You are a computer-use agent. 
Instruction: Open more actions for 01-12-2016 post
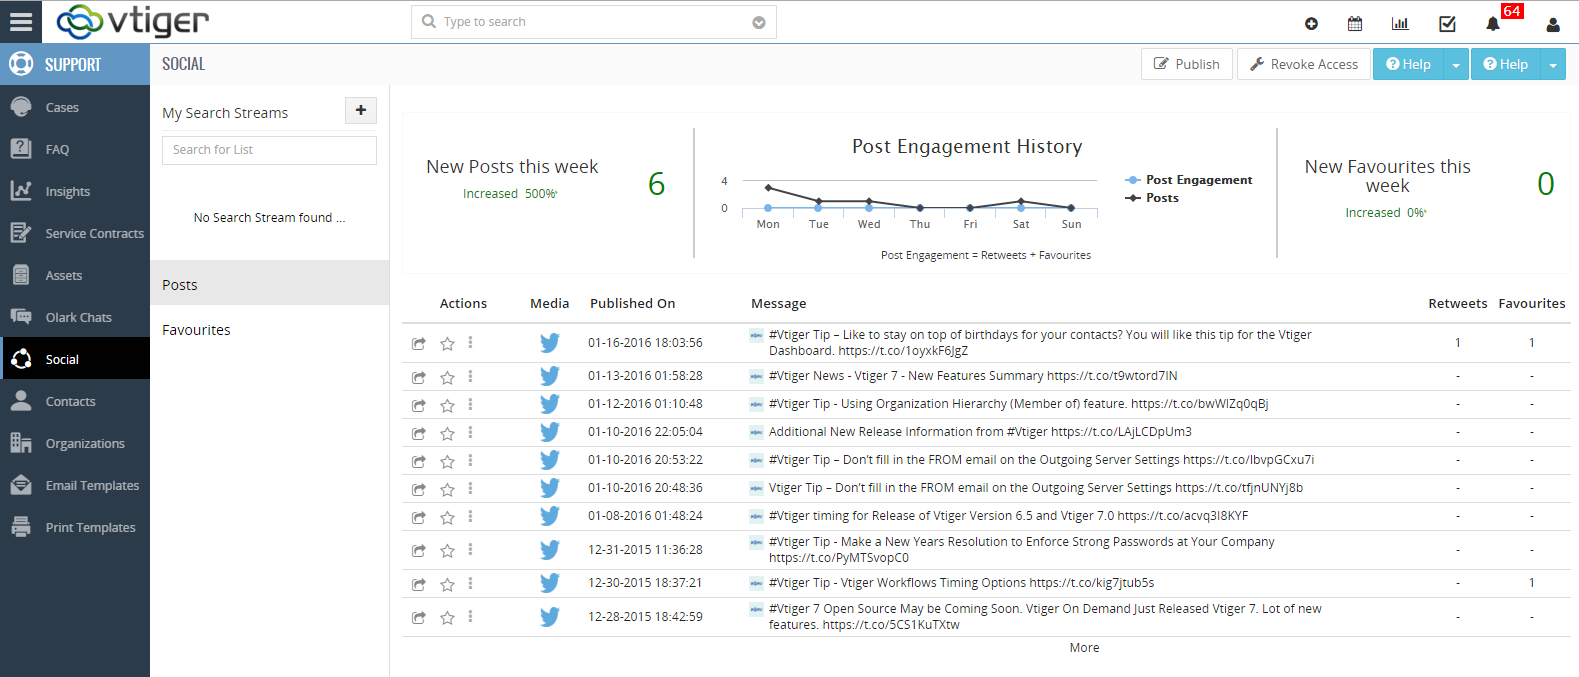click(470, 405)
